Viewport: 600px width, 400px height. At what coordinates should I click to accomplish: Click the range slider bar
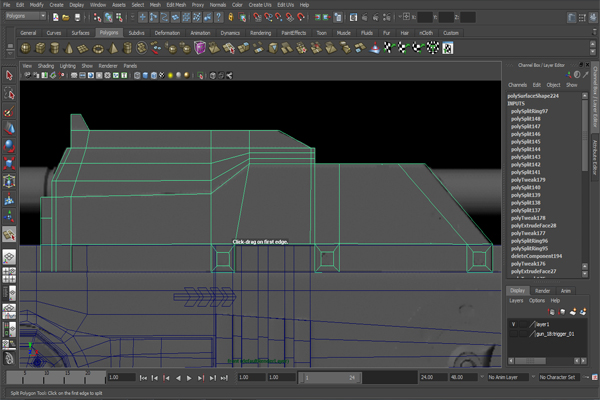click(x=330, y=378)
